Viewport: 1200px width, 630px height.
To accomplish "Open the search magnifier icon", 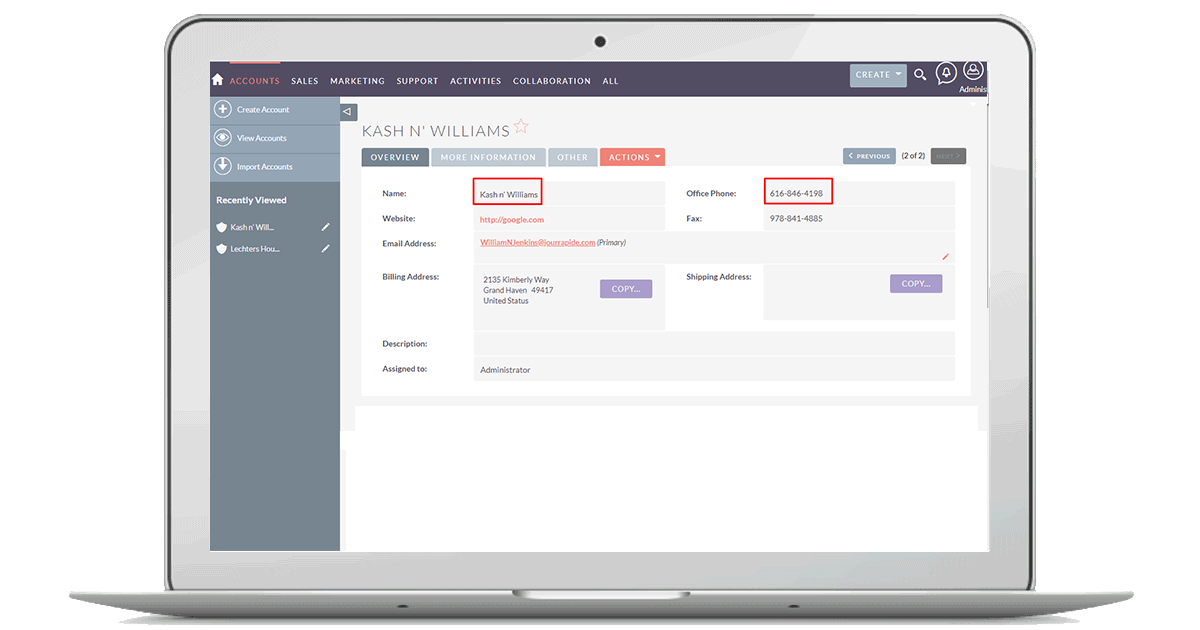I will (x=920, y=75).
